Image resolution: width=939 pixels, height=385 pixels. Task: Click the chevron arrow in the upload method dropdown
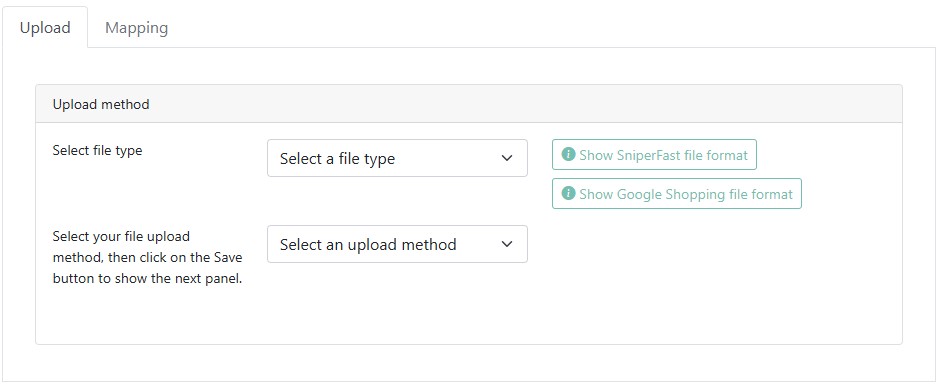coord(507,244)
